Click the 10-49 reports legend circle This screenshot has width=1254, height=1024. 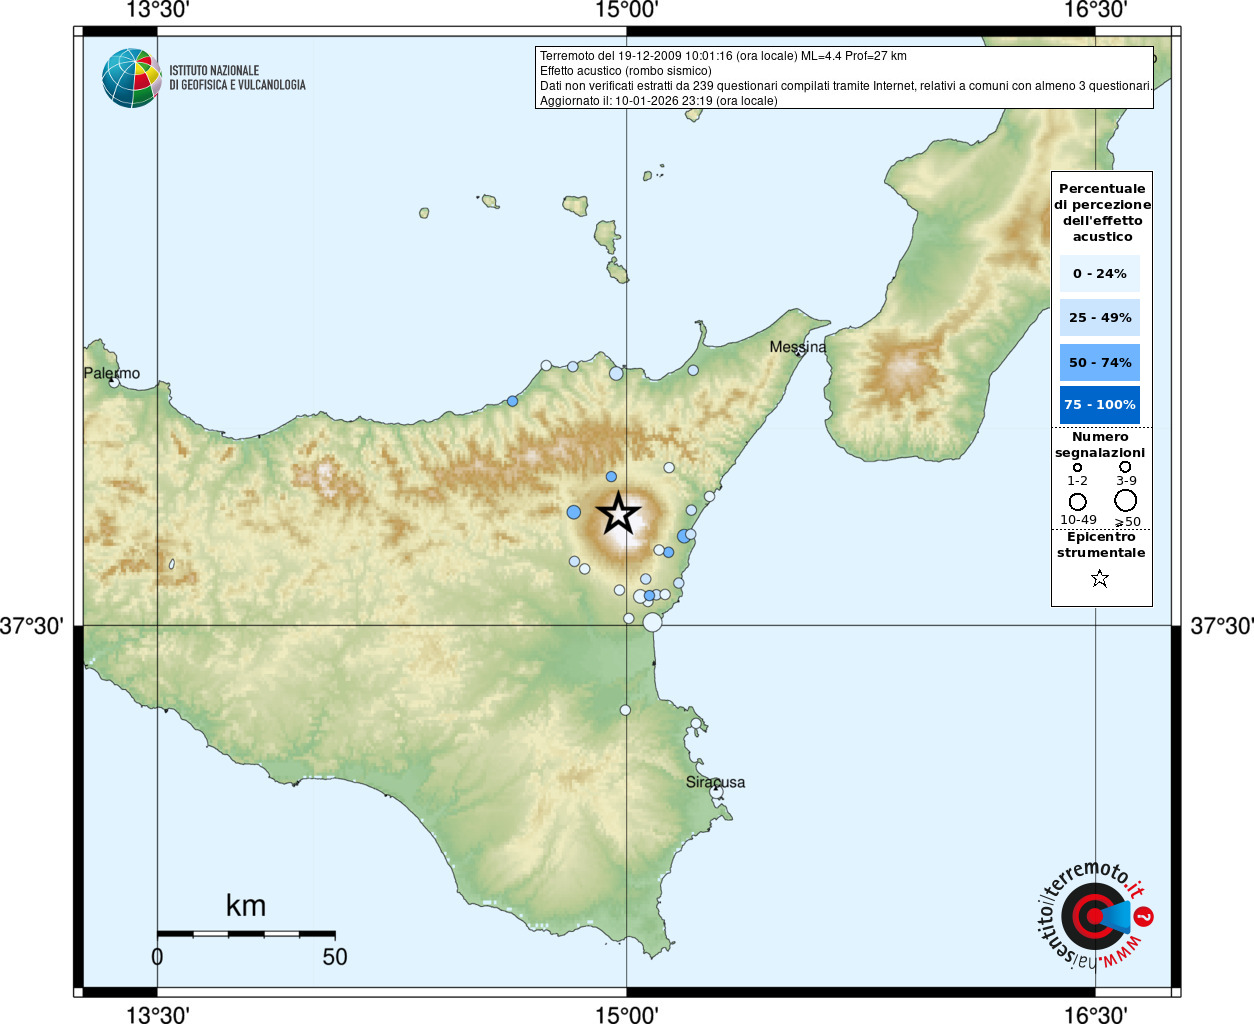(x=1078, y=501)
